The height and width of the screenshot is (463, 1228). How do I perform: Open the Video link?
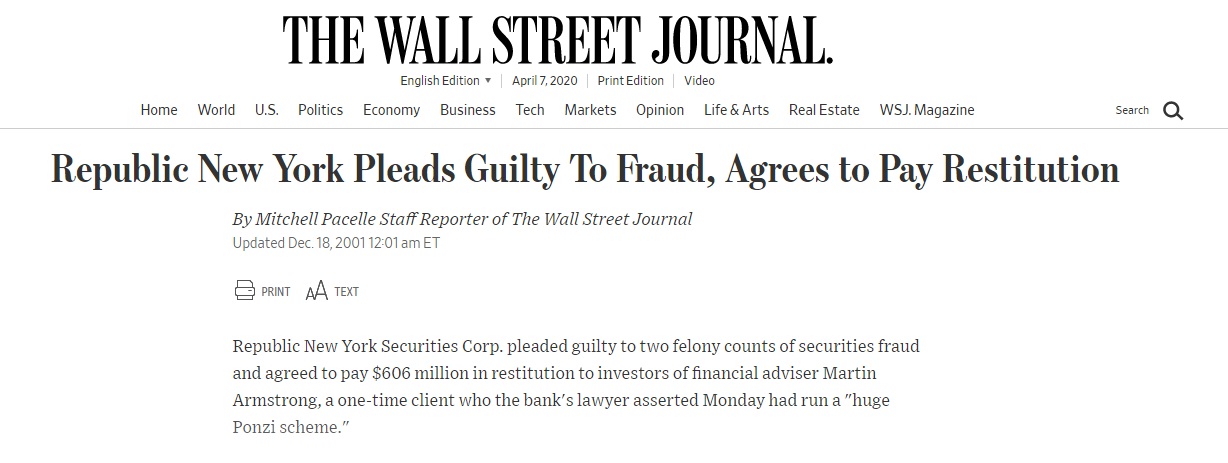[x=699, y=81]
